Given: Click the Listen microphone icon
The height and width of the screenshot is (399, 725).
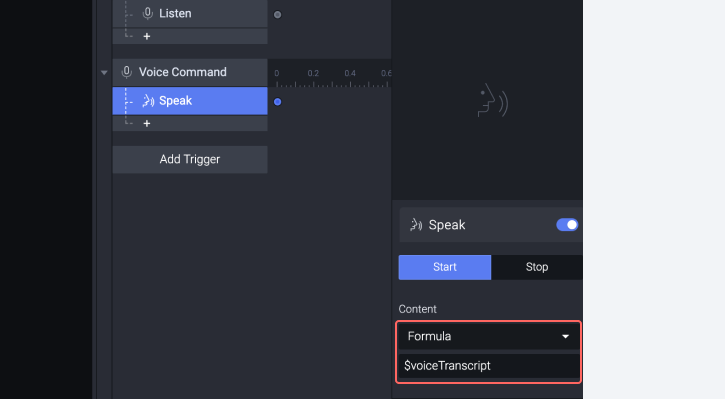Looking at the screenshot, I should tap(147, 13).
